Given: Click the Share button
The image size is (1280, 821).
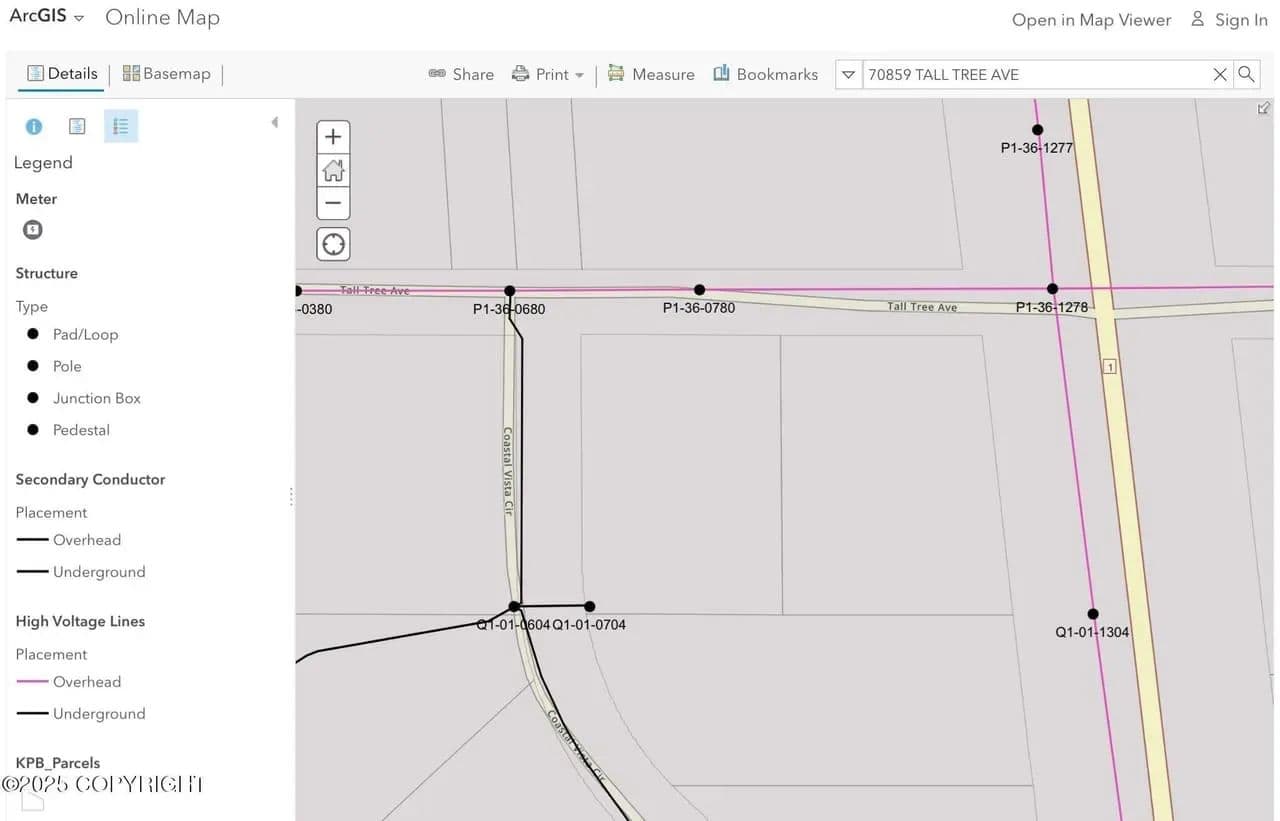Looking at the screenshot, I should [x=461, y=74].
